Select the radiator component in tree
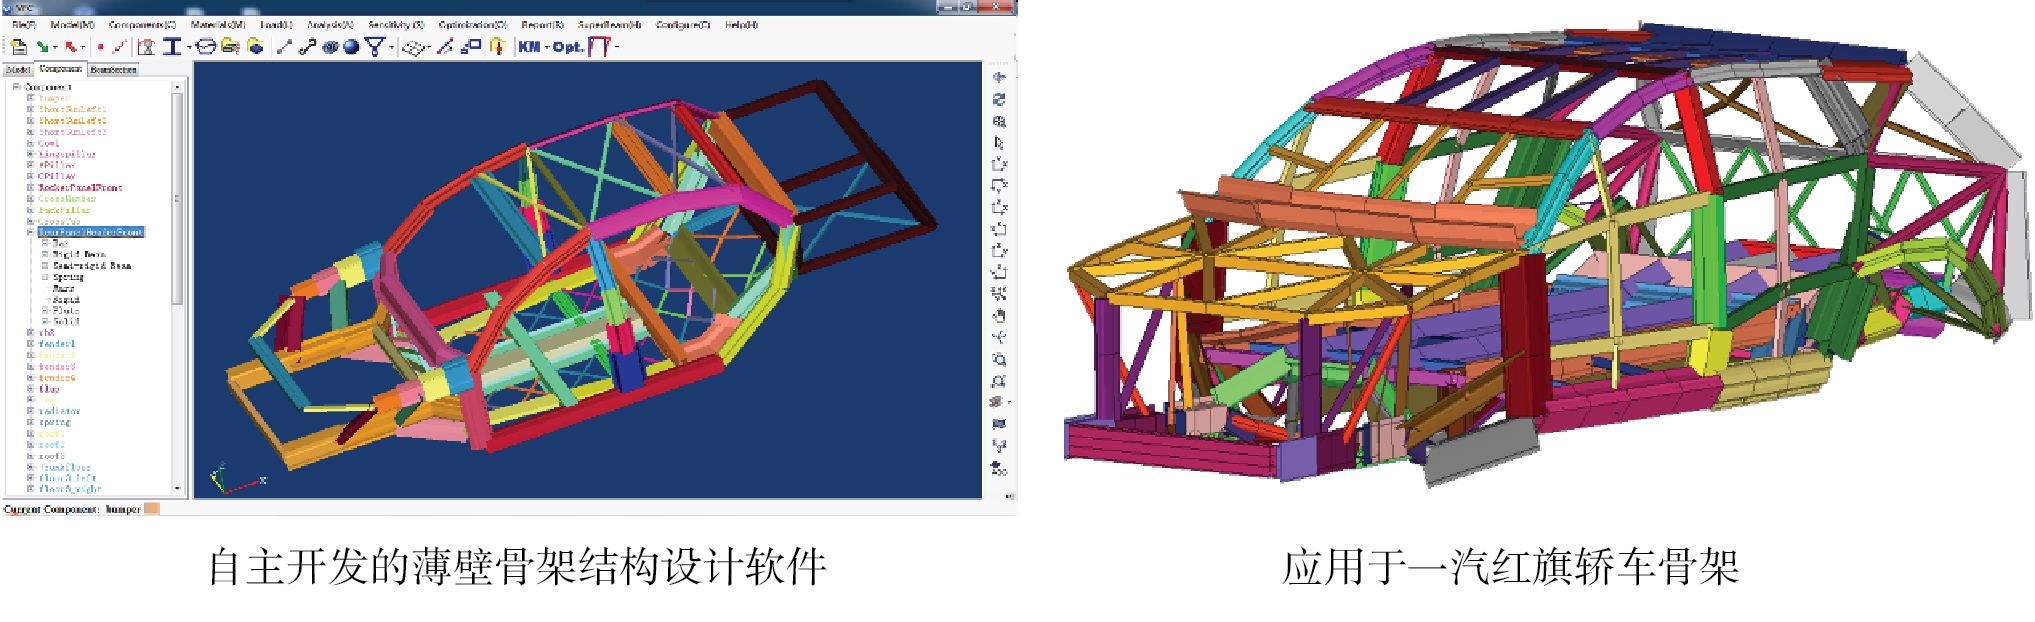This screenshot has height=622, width=2035. click(x=59, y=411)
